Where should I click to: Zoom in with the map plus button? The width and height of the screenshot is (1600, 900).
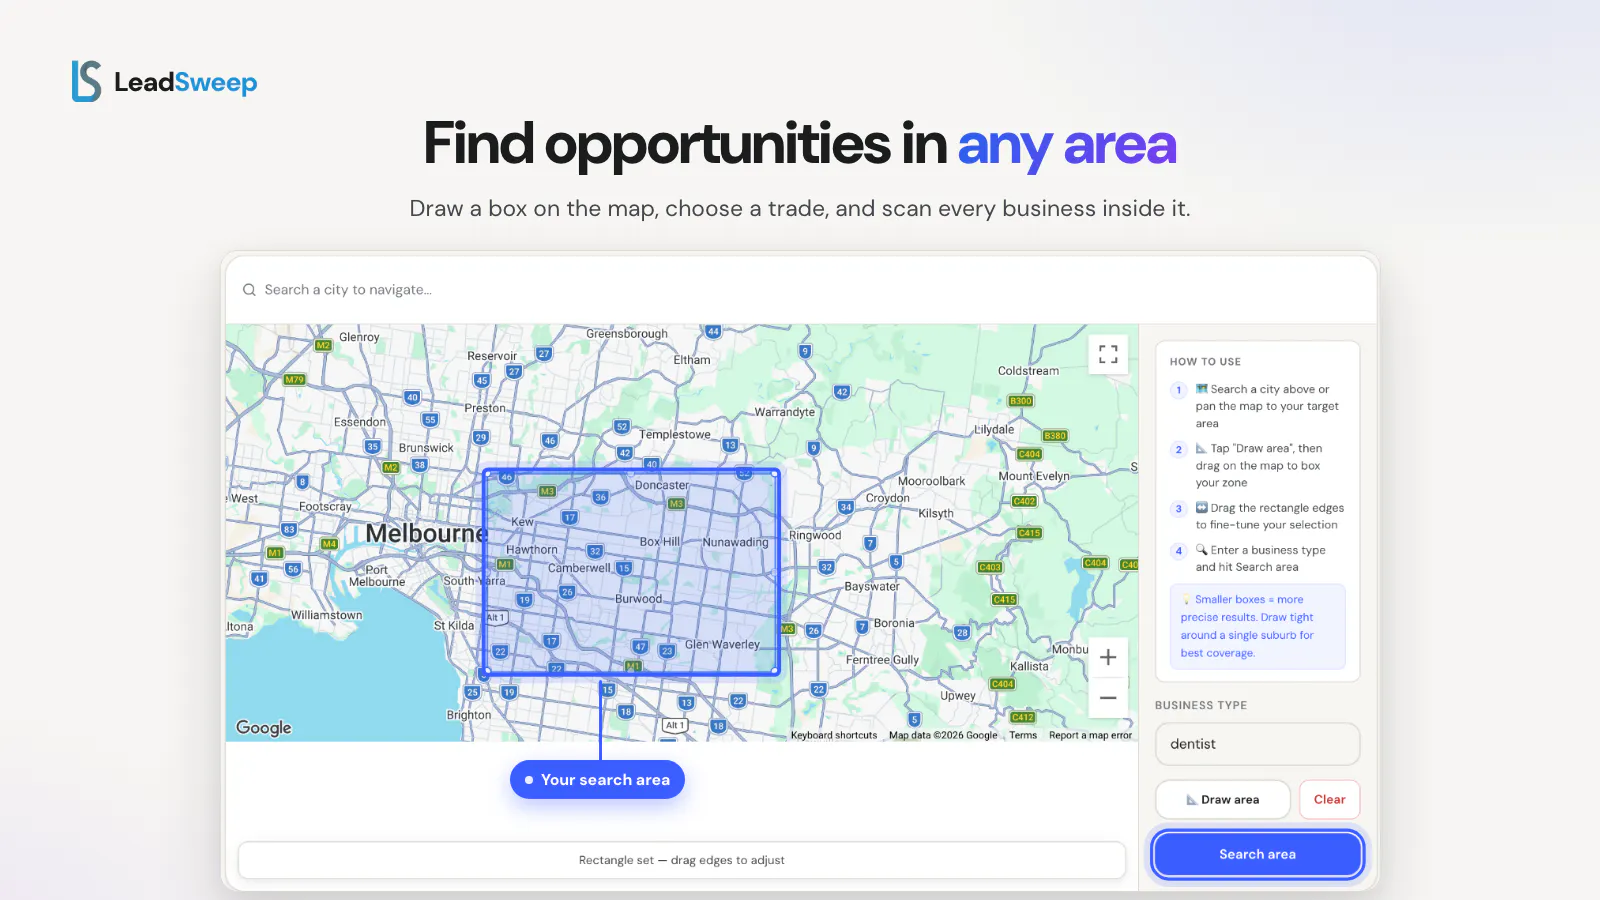point(1108,657)
